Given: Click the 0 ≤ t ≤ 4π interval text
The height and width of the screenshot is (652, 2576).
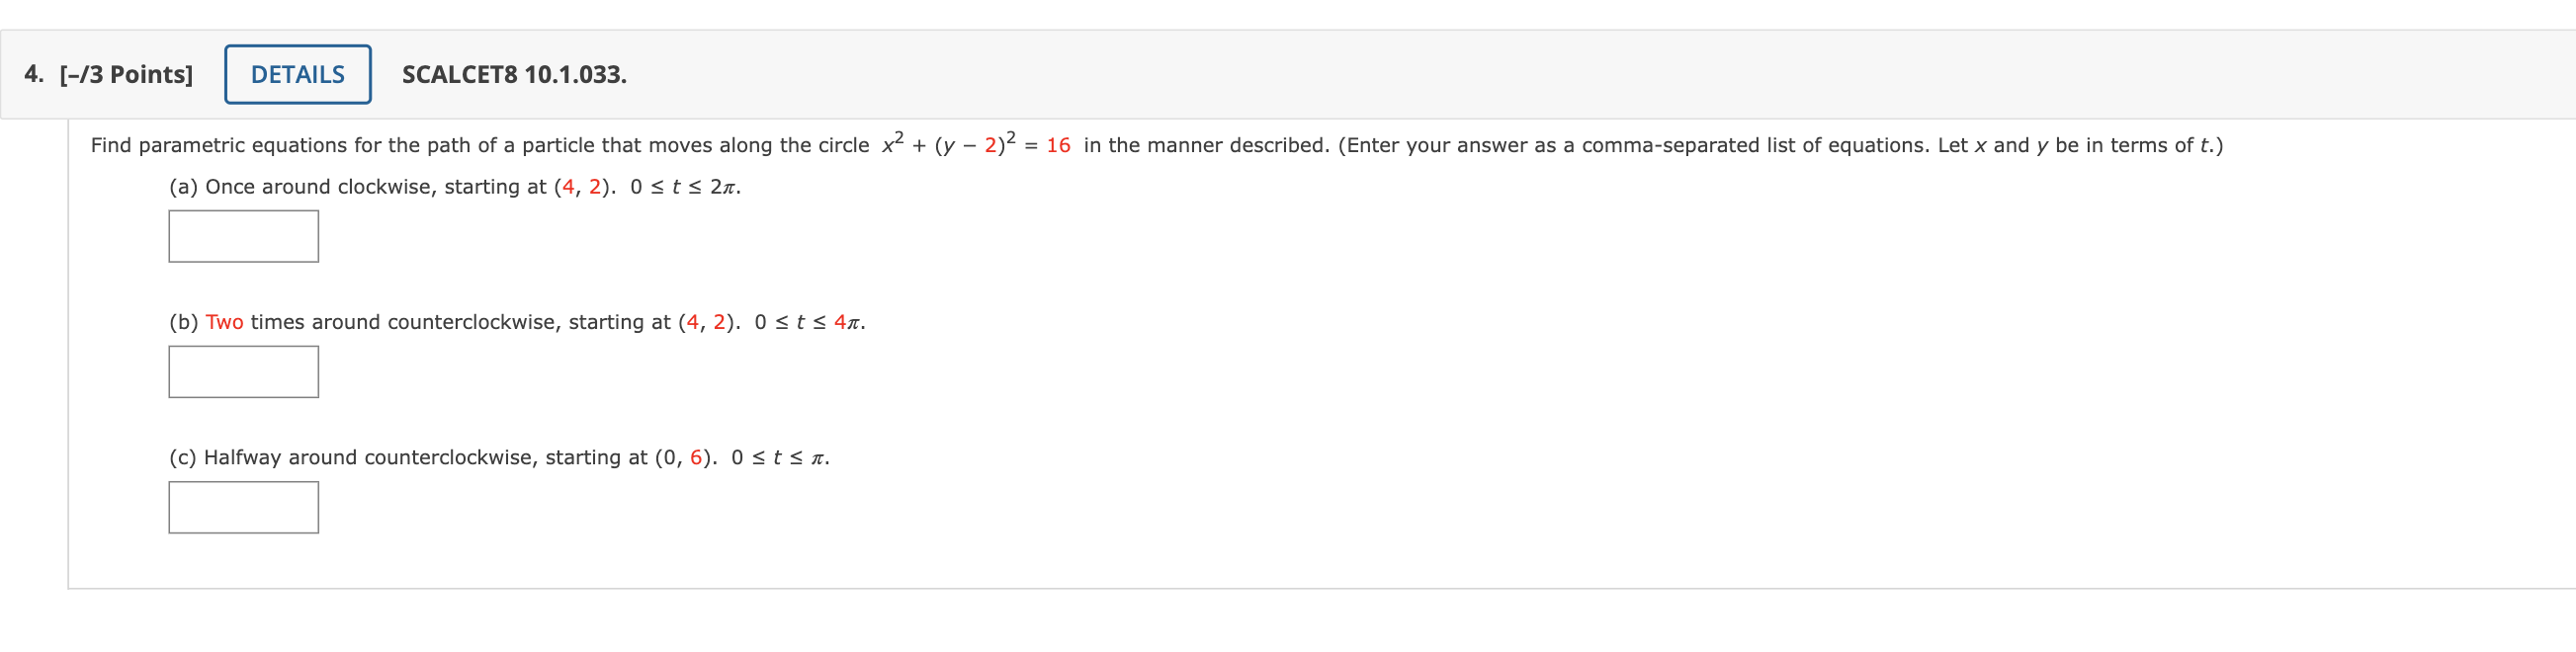Looking at the screenshot, I should coord(808,322).
